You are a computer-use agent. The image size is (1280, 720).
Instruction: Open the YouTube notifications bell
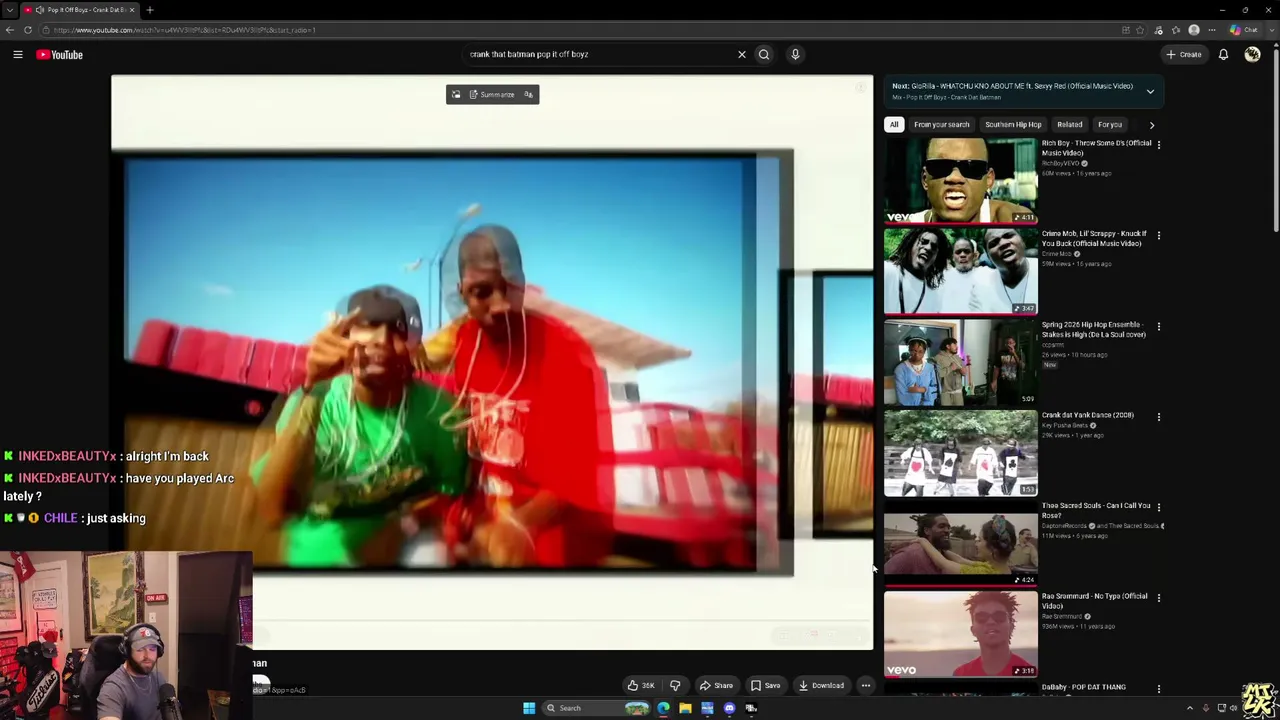[1223, 54]
